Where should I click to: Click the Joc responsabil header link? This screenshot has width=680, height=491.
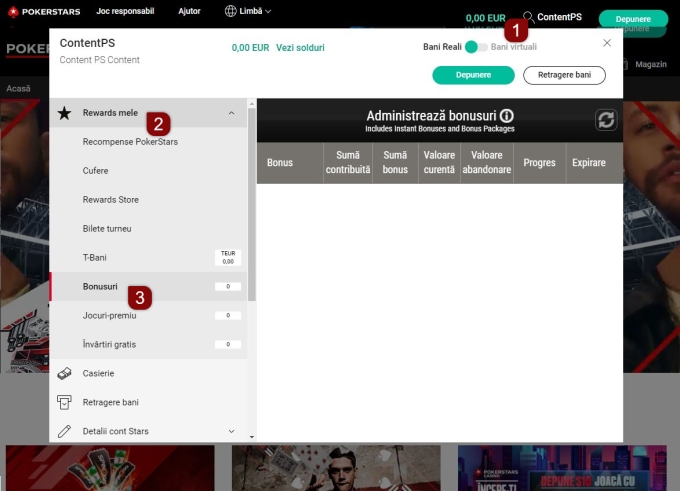[x=125, y=11]
